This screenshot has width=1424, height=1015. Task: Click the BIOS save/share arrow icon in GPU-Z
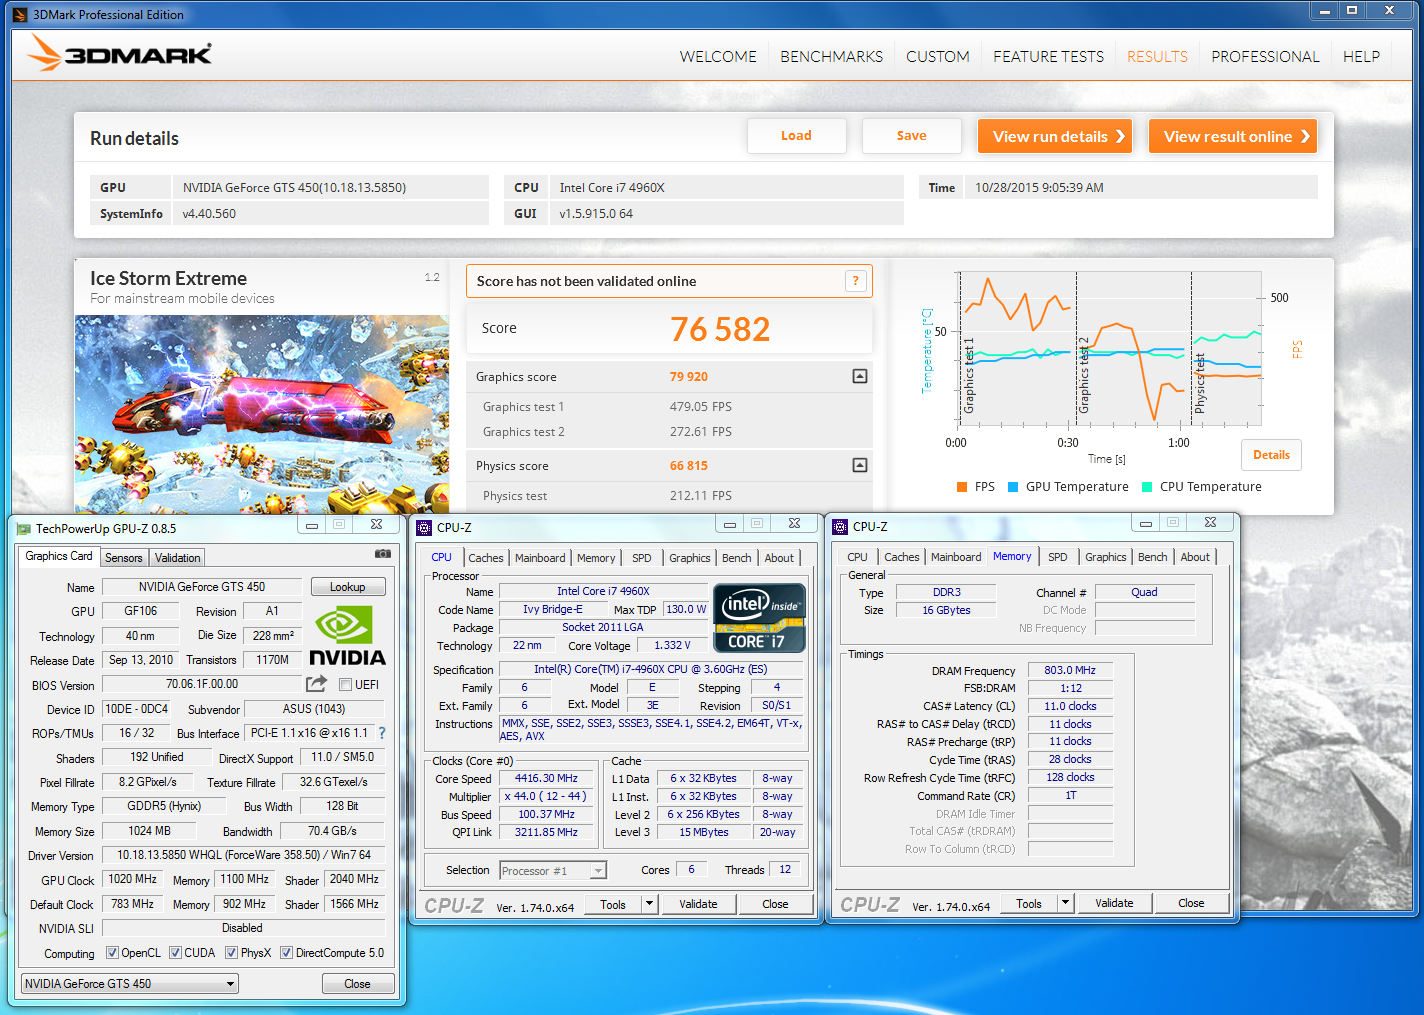tap(316, 684)
